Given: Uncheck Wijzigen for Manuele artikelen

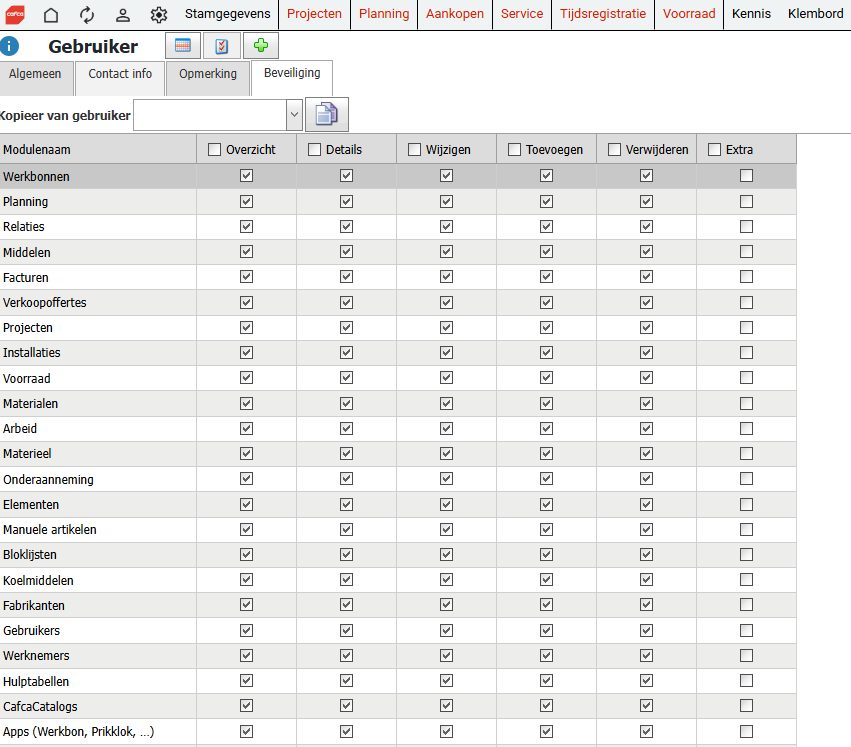Looking at the screenshot, I should (447, 530).
